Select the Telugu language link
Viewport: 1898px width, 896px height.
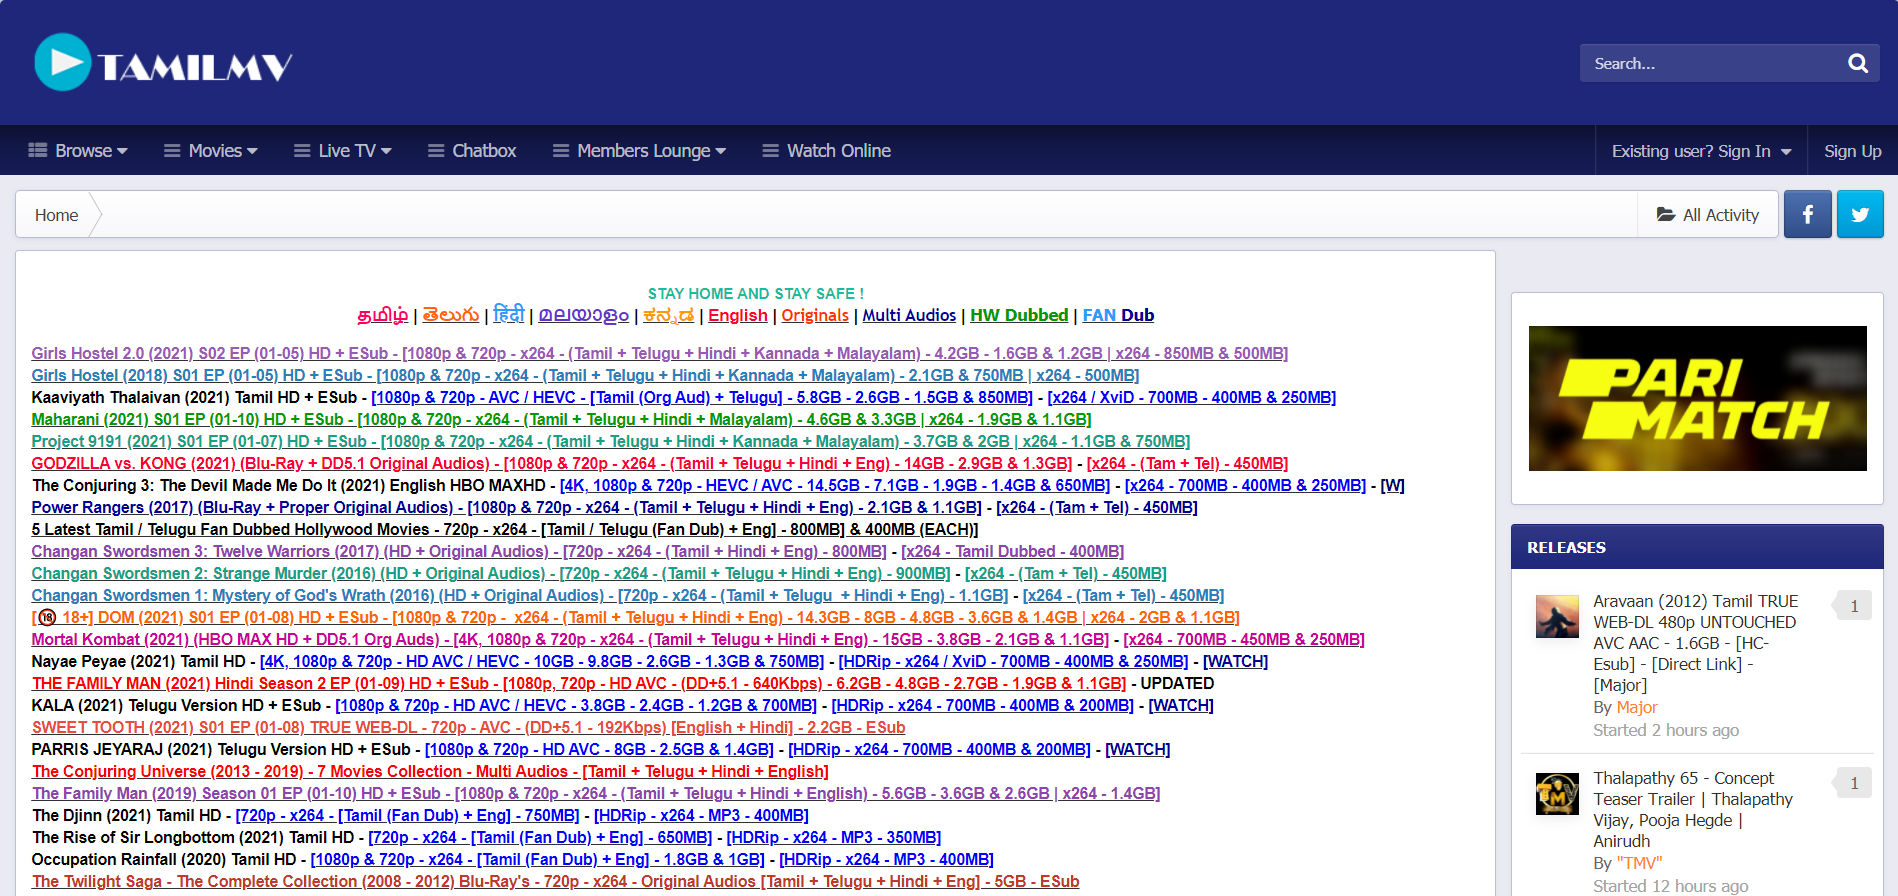[450, 315]
